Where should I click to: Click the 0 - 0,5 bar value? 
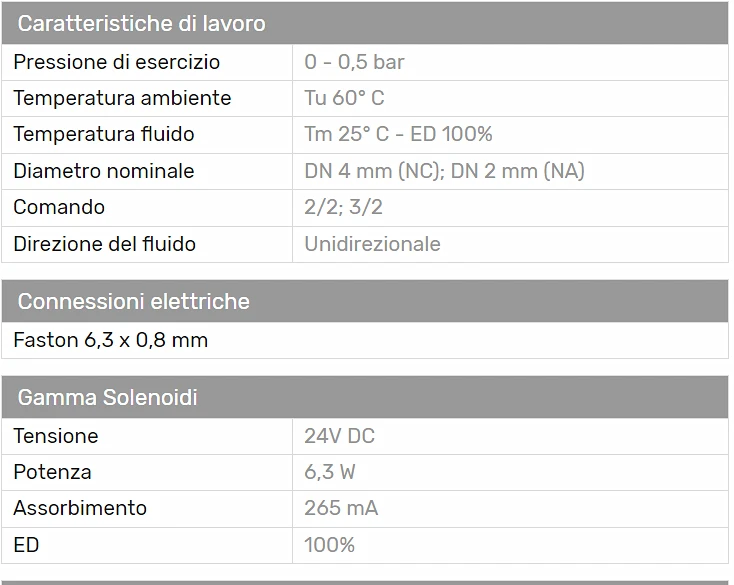(x=354, y=62)
